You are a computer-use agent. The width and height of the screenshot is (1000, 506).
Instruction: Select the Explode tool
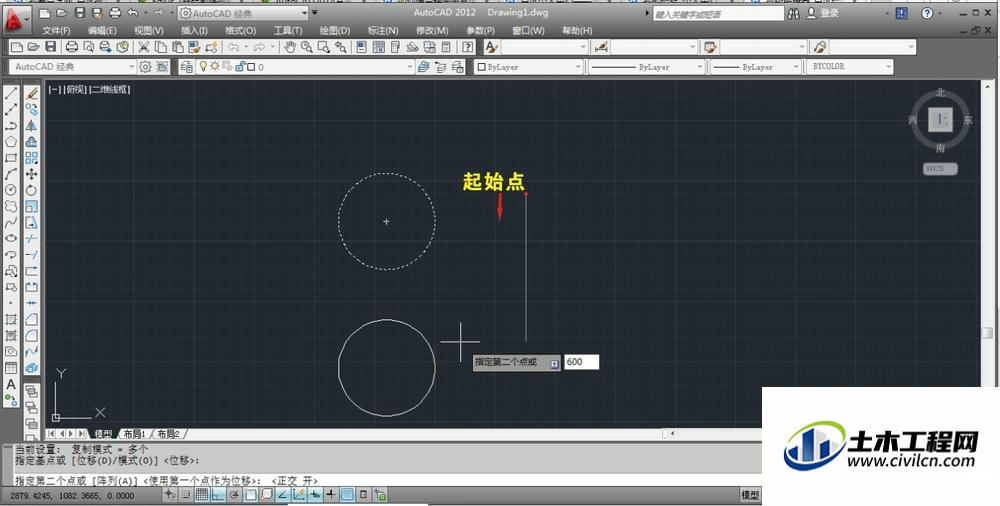click(32, 368)
